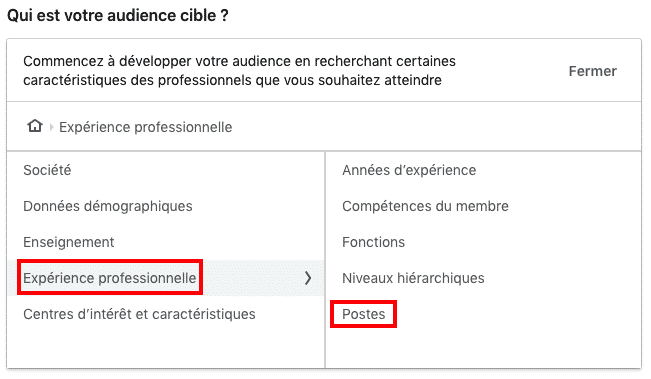The width and height of the screenshot is (651, 379).
Task: Click Expérience professionnelle breadcrumb label
Action: (145, 127)
